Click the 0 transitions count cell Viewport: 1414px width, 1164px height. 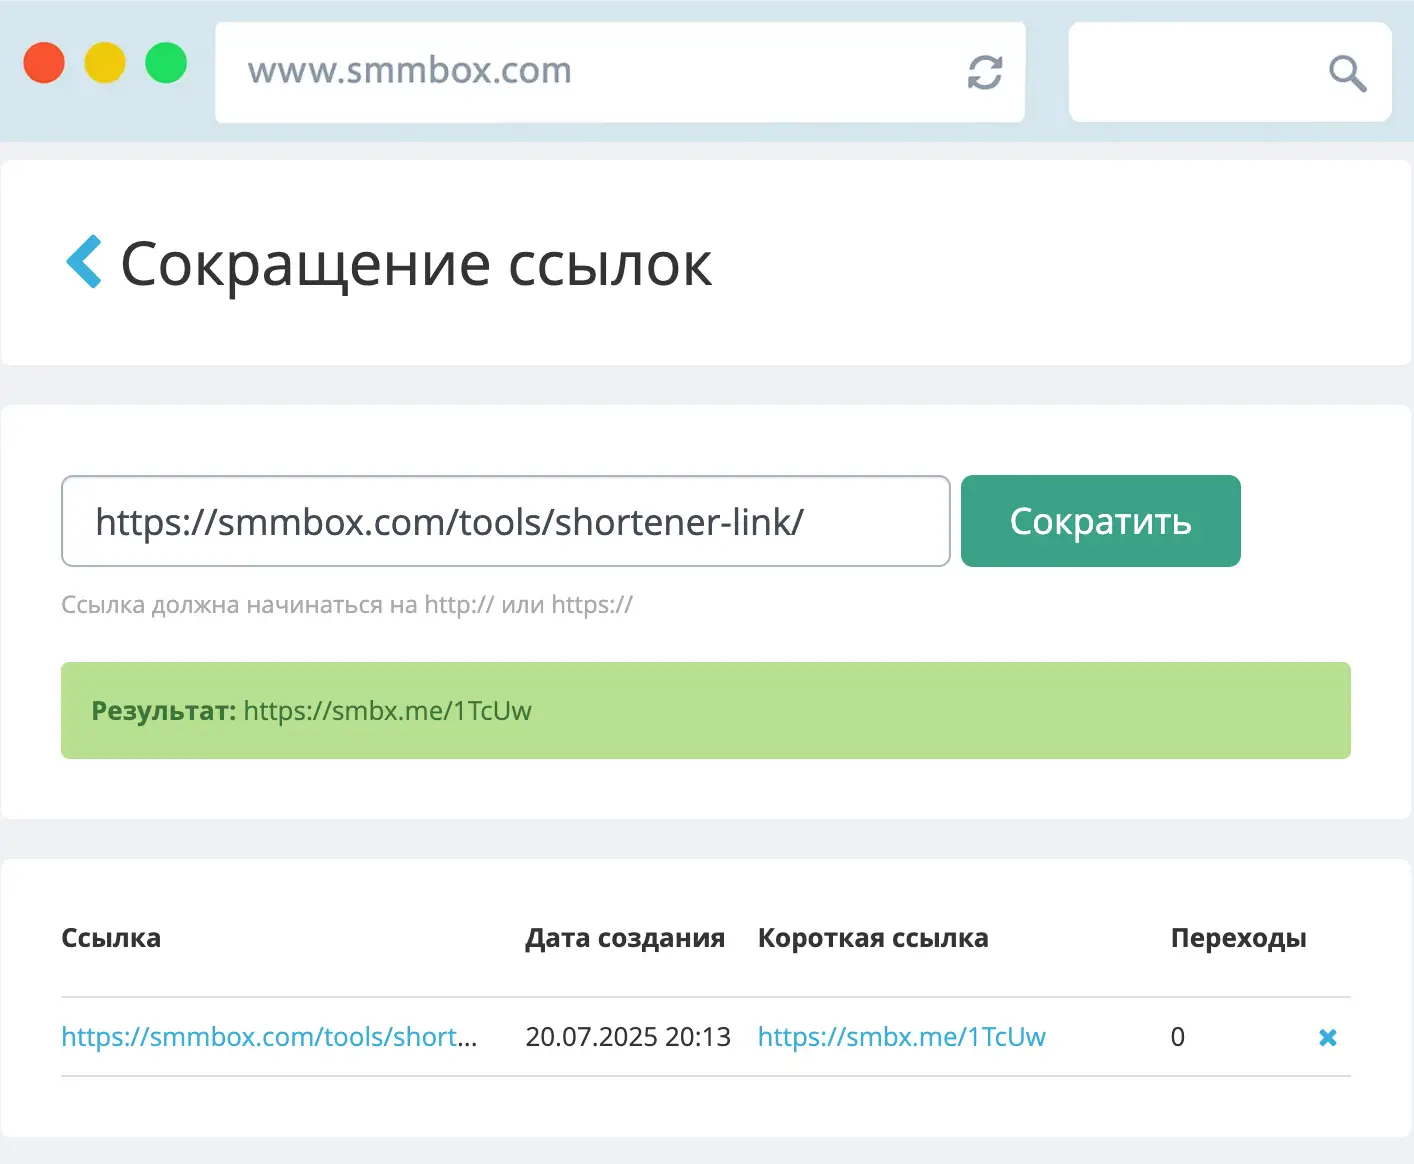(1178, 1037)
